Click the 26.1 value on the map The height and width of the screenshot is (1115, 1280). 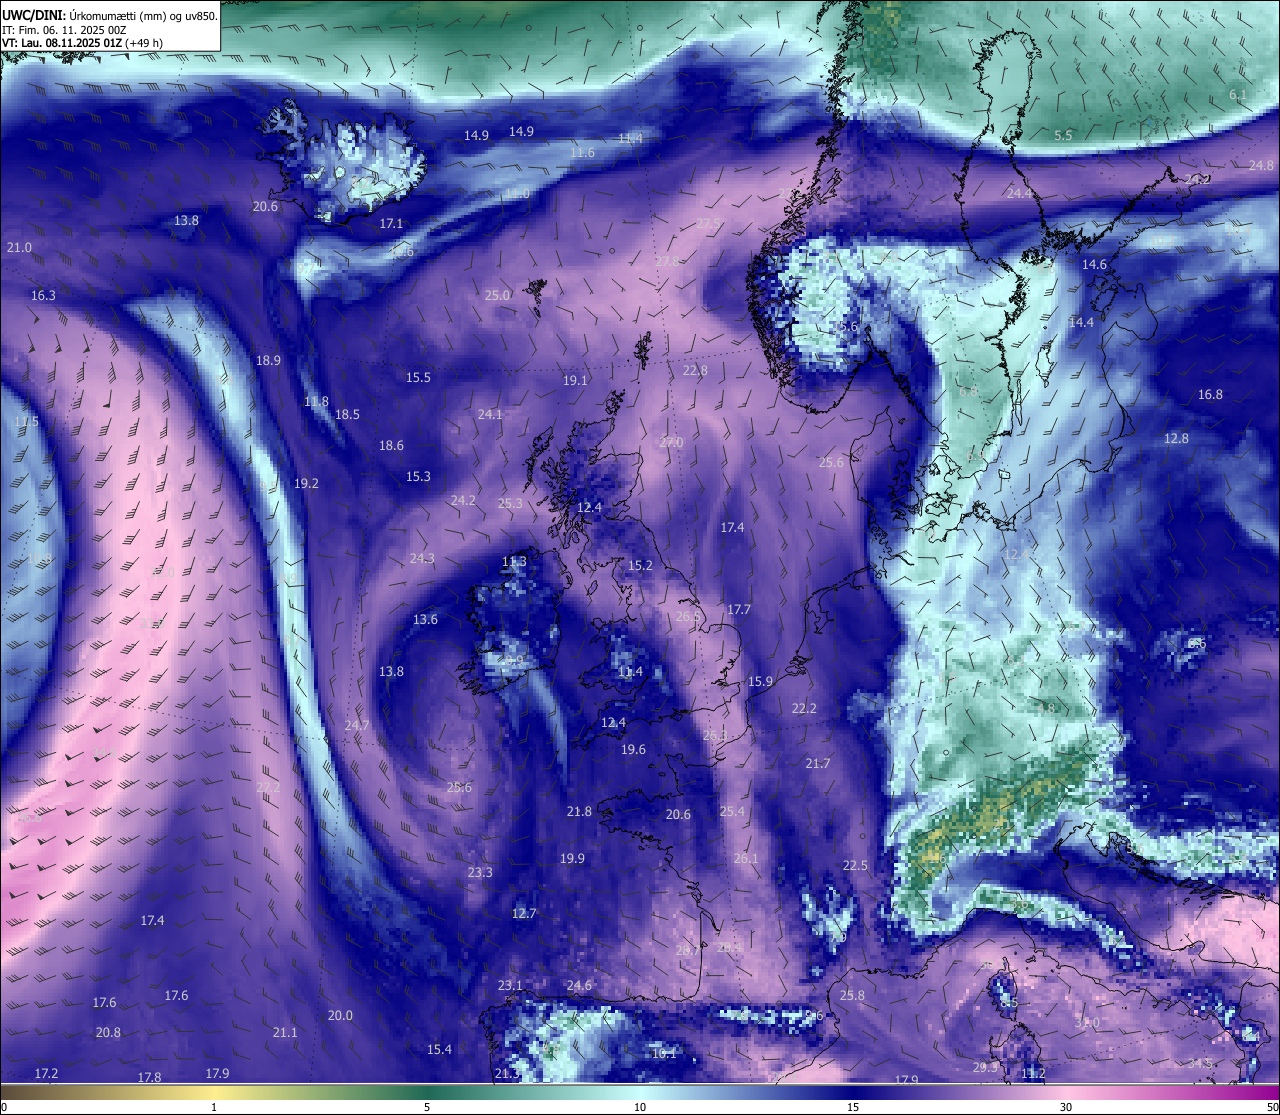click(x=745, y=859)
